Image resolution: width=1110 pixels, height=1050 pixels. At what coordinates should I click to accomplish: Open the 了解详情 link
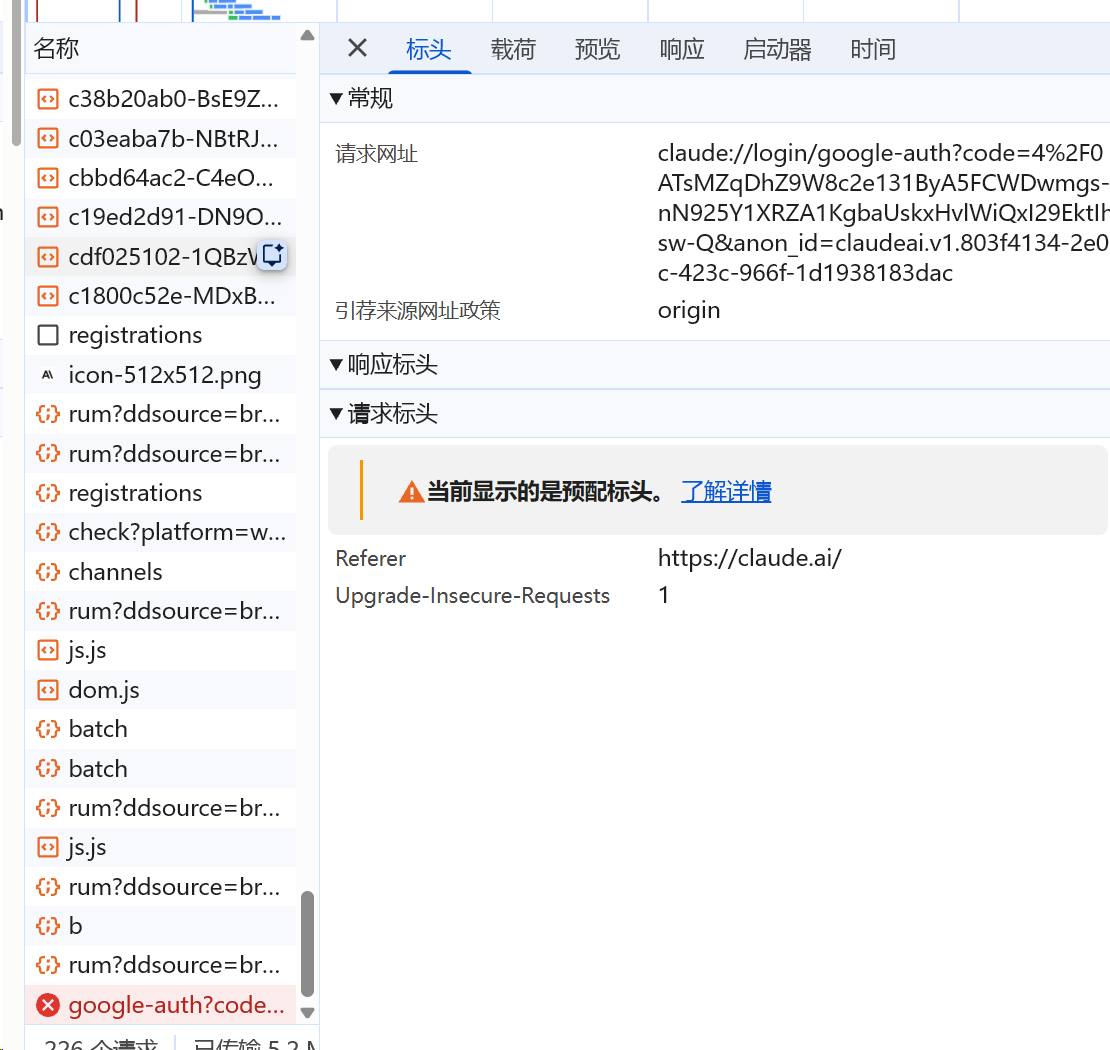coord(726,491)
